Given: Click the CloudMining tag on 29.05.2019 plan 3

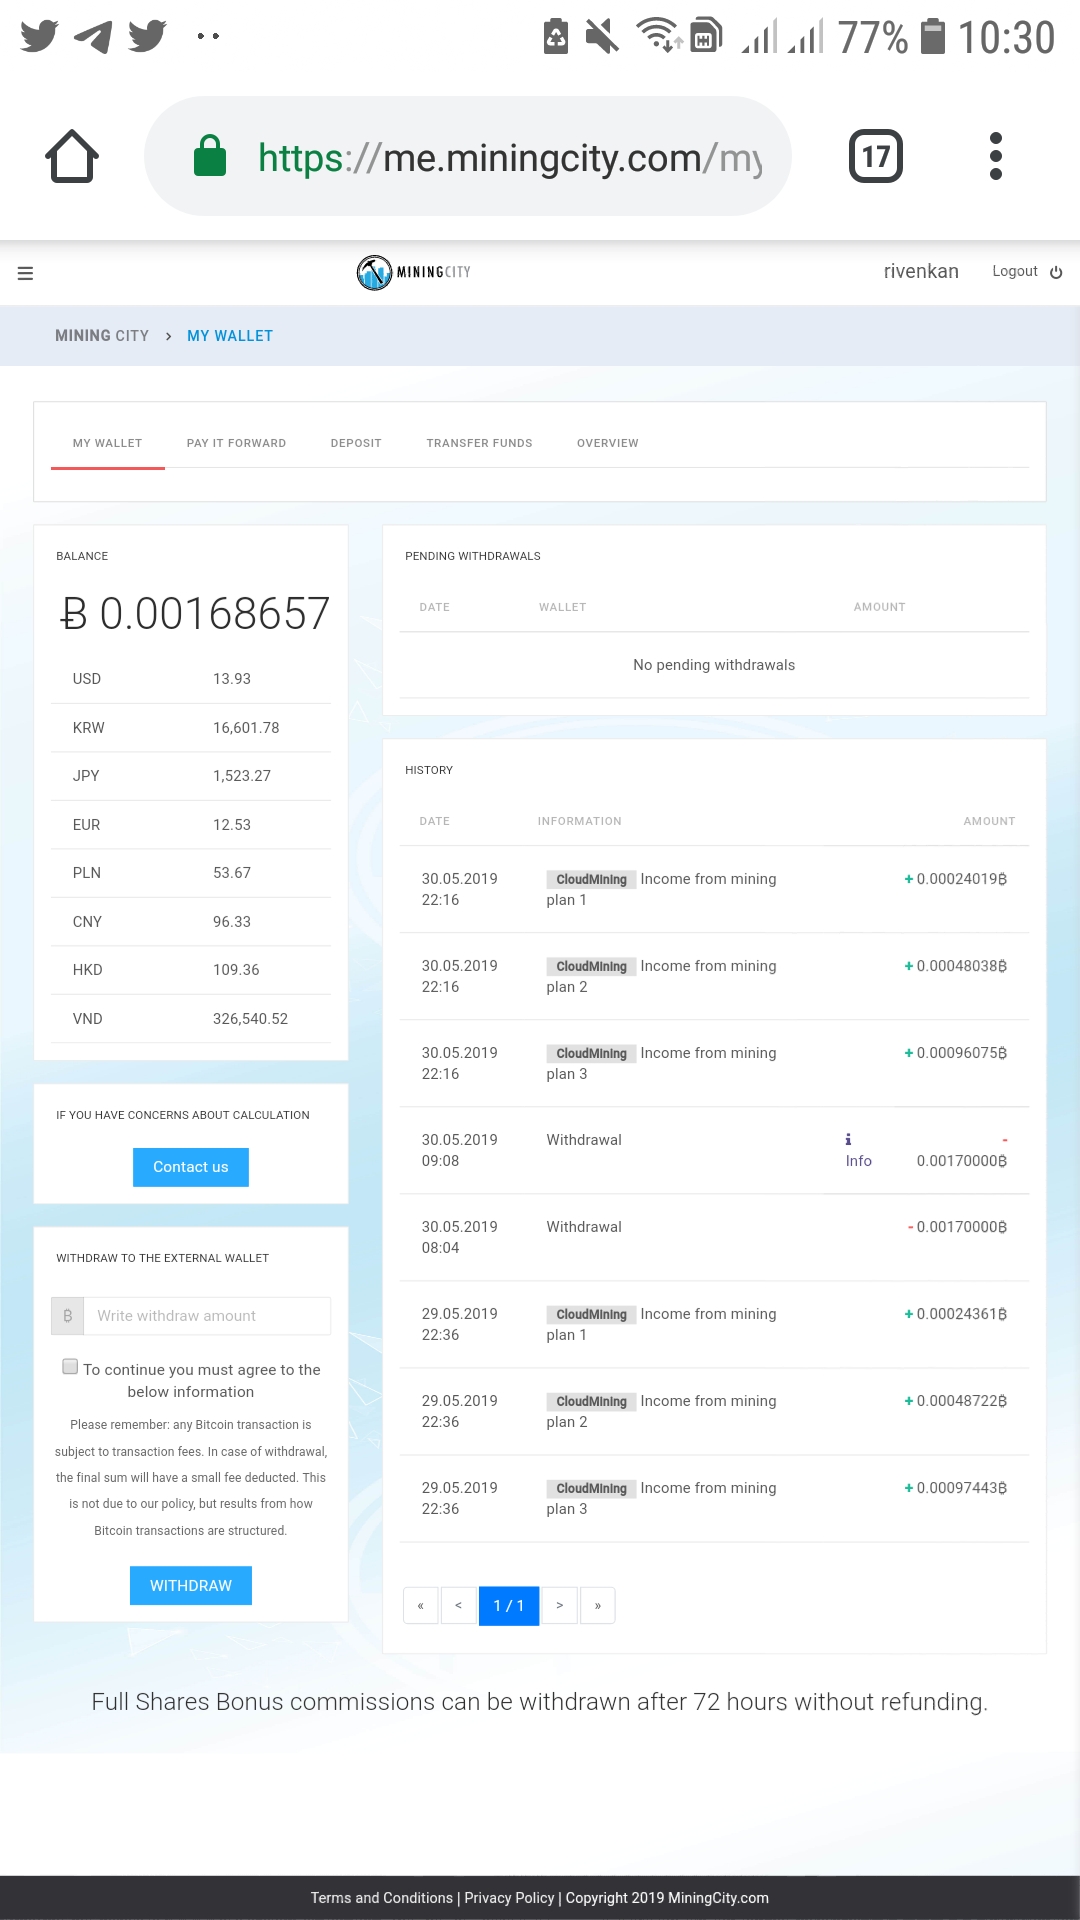Looking at the screenshot, I should 591,1488.
